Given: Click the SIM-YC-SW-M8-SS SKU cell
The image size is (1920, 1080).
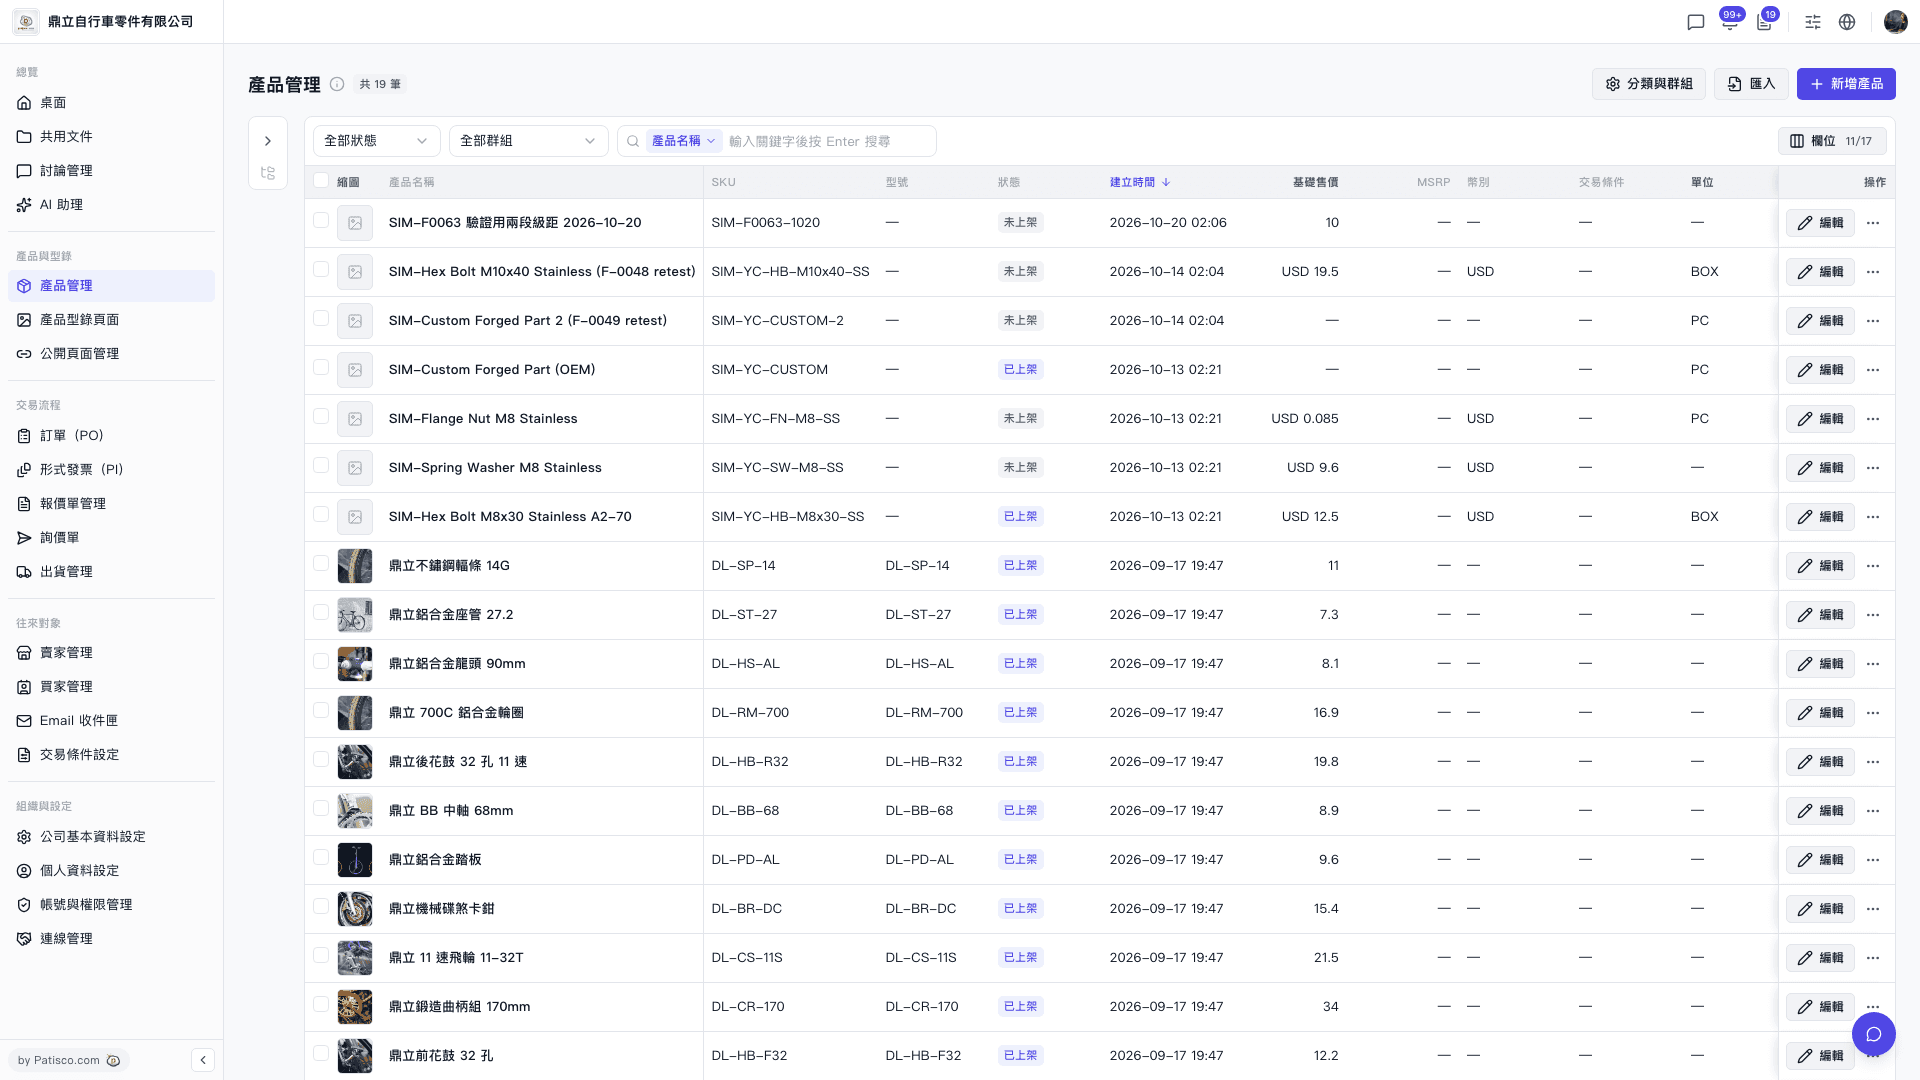Looking at the screenshot, I should [x=777, y=468].
